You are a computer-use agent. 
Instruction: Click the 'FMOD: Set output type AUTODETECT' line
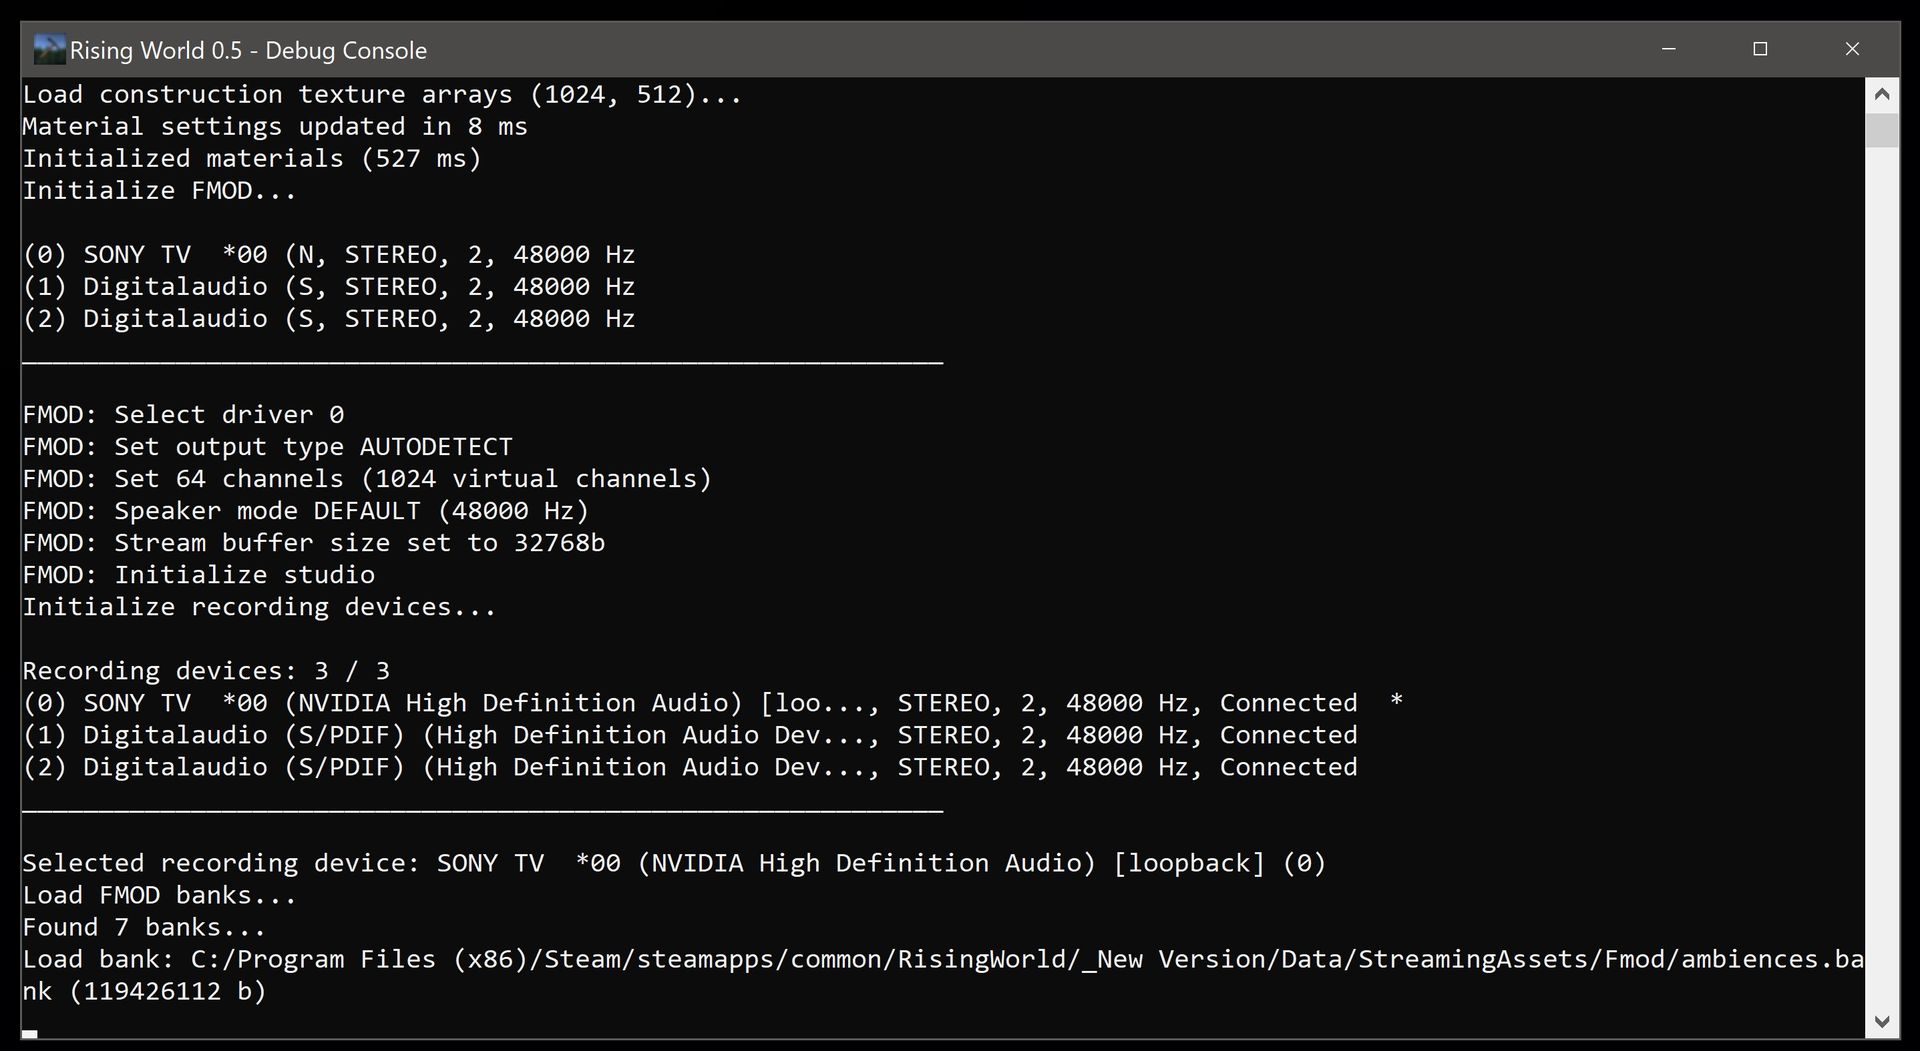[x=267, y=447]
